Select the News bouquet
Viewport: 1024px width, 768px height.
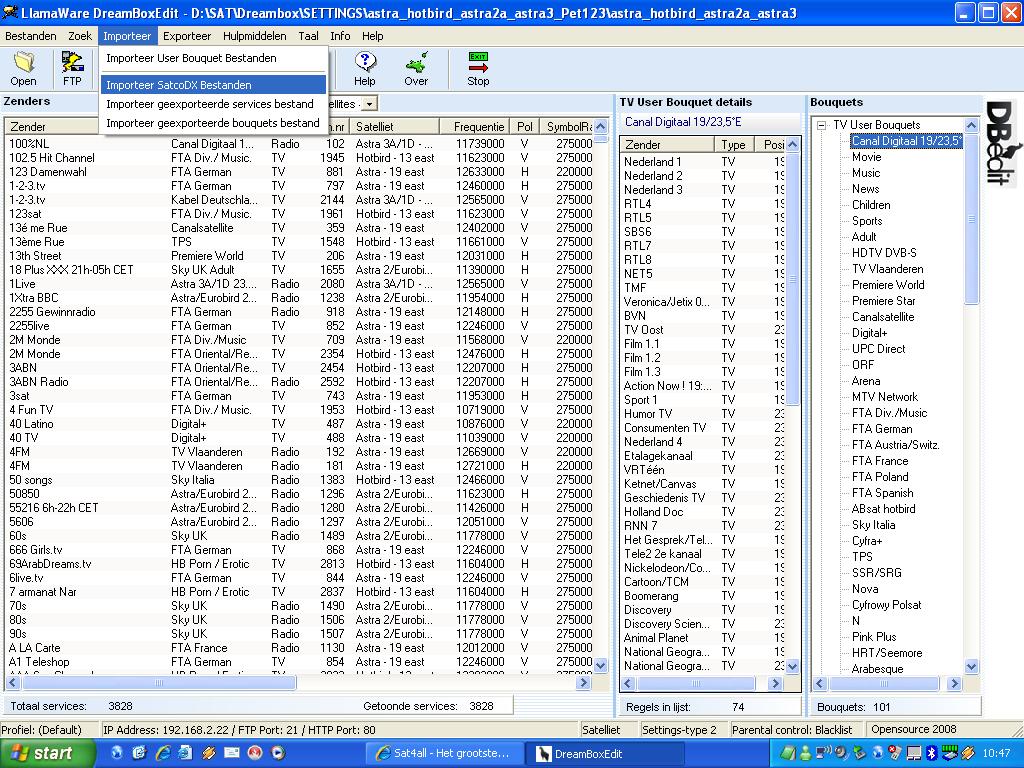(865, 189)
